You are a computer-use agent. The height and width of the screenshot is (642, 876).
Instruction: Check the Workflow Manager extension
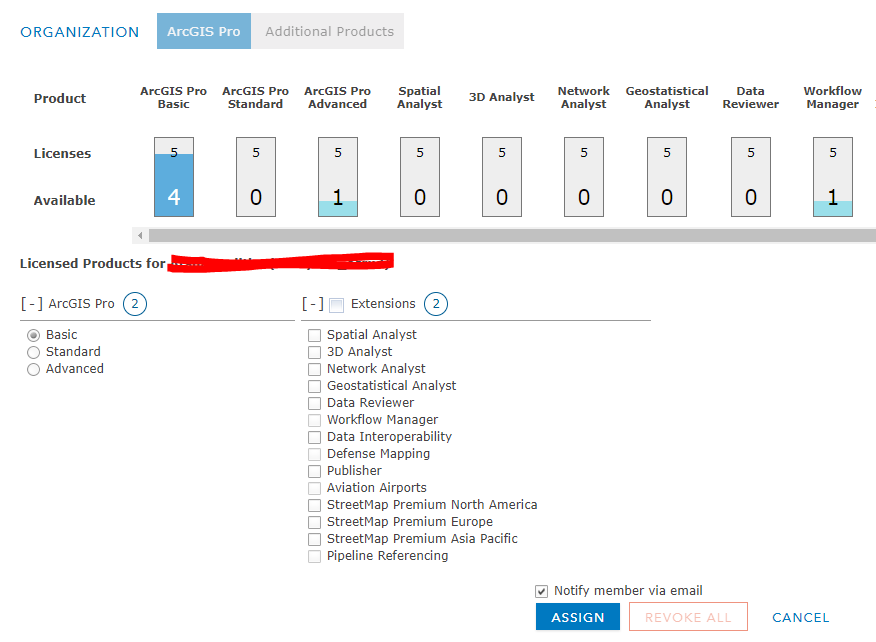(315, 420)
